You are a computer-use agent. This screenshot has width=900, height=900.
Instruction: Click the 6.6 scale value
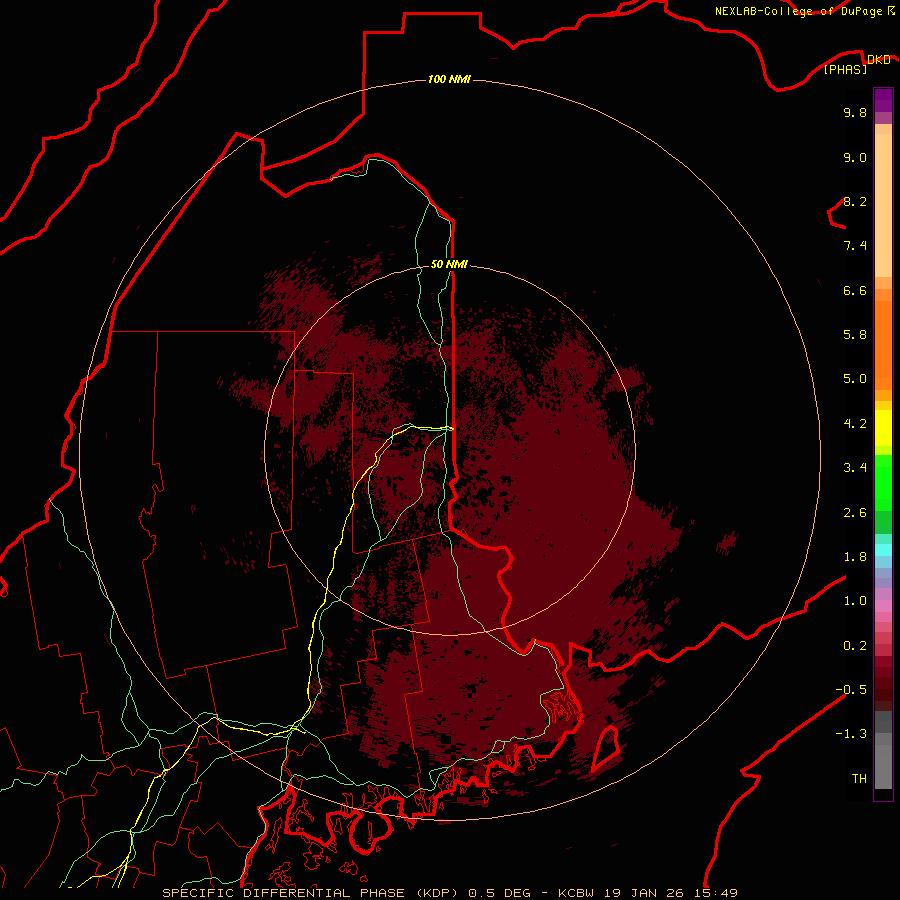pos(855,290)
